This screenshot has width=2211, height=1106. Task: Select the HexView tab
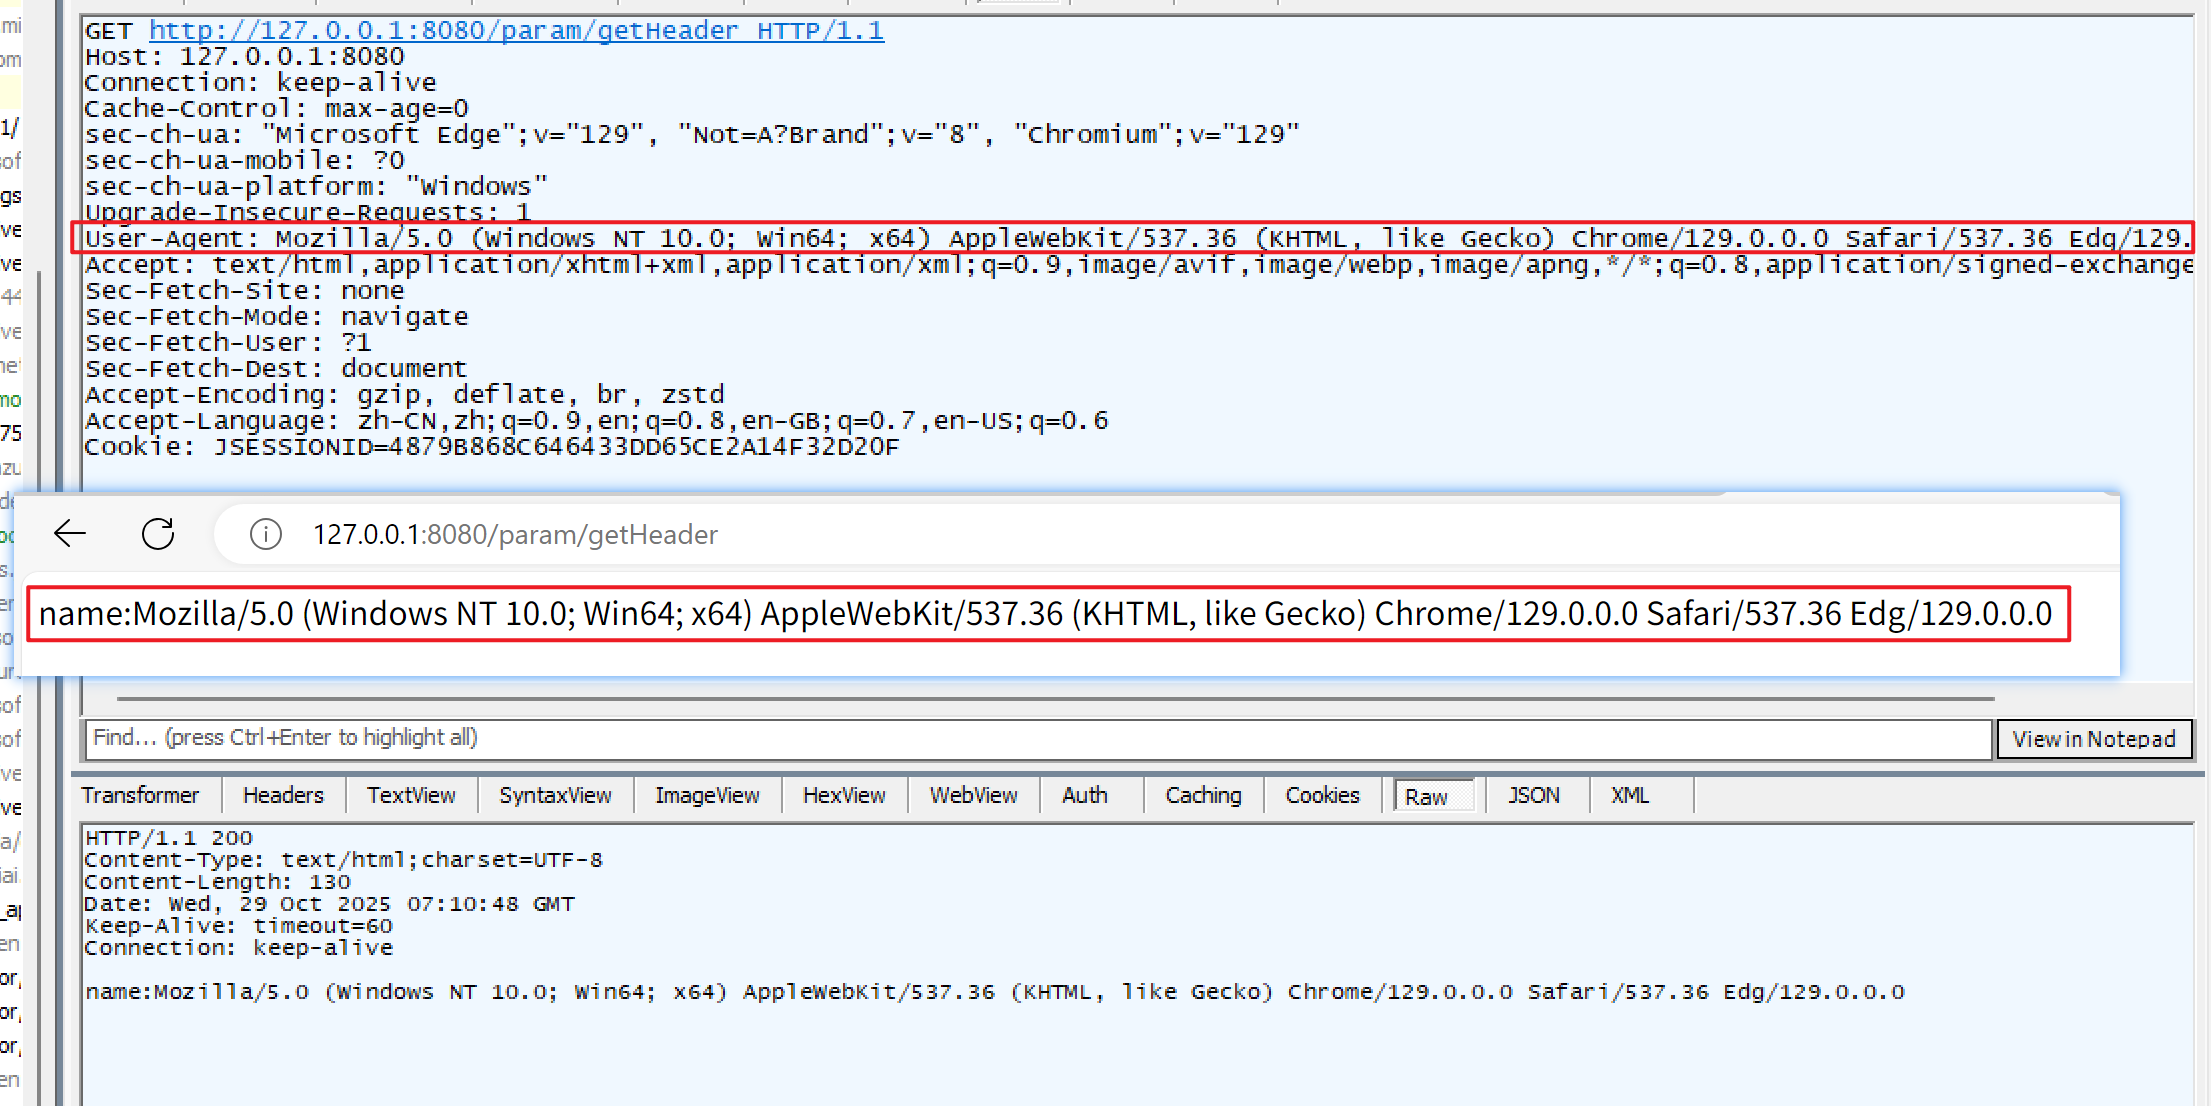[844, 795]
